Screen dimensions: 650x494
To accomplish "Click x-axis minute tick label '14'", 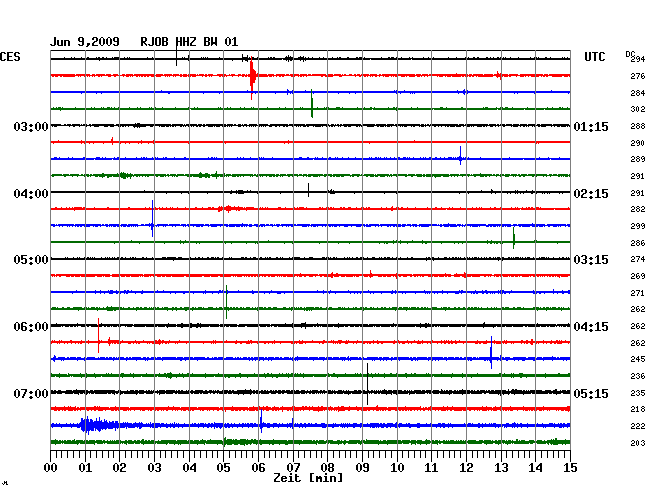I will [536, 468].
